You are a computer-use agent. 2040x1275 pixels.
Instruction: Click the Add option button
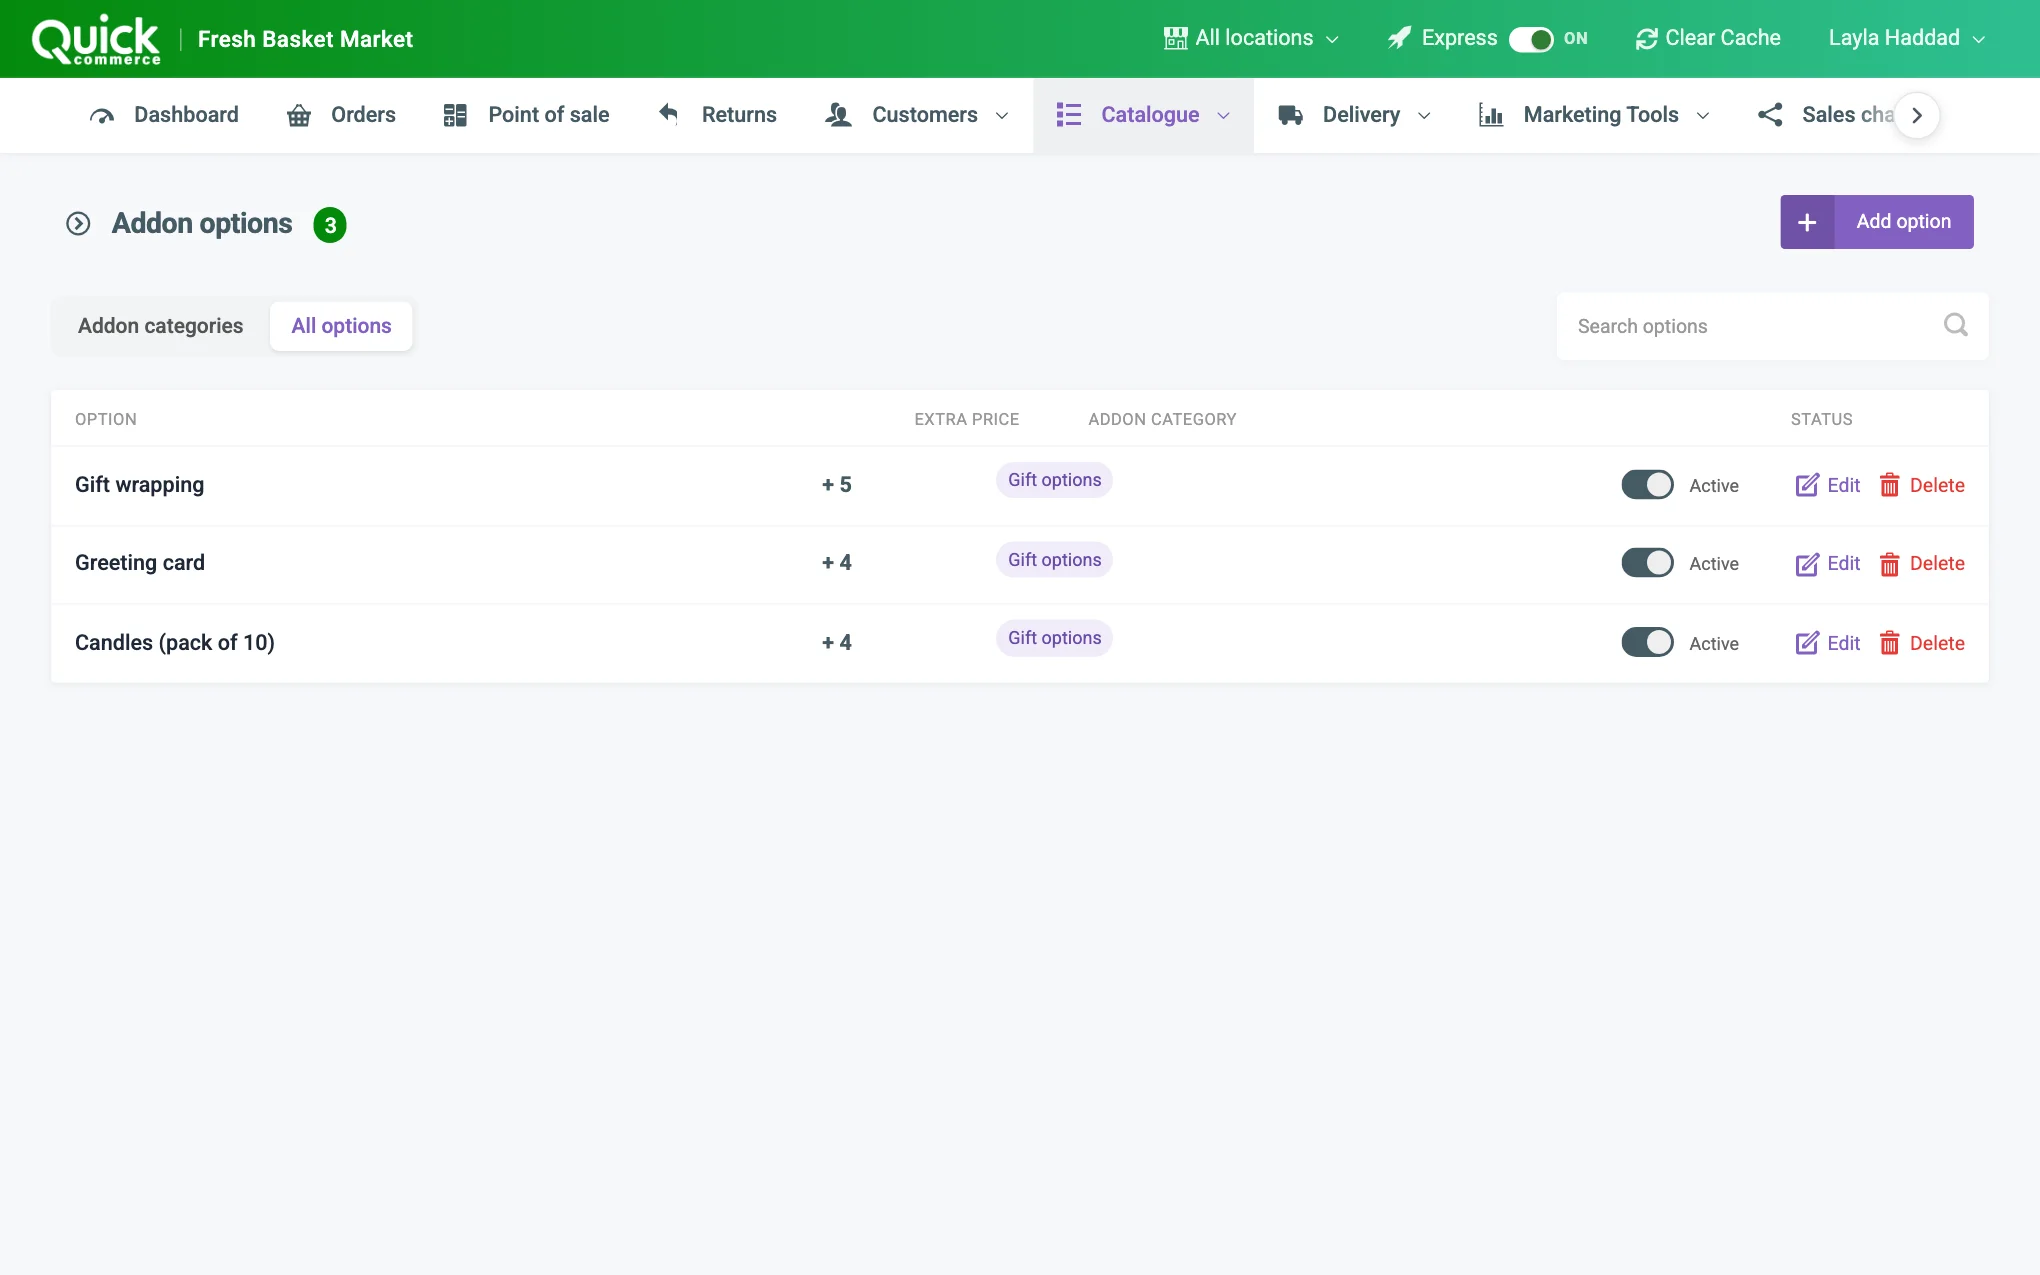pyautogui.click(x=1876, y=222)
